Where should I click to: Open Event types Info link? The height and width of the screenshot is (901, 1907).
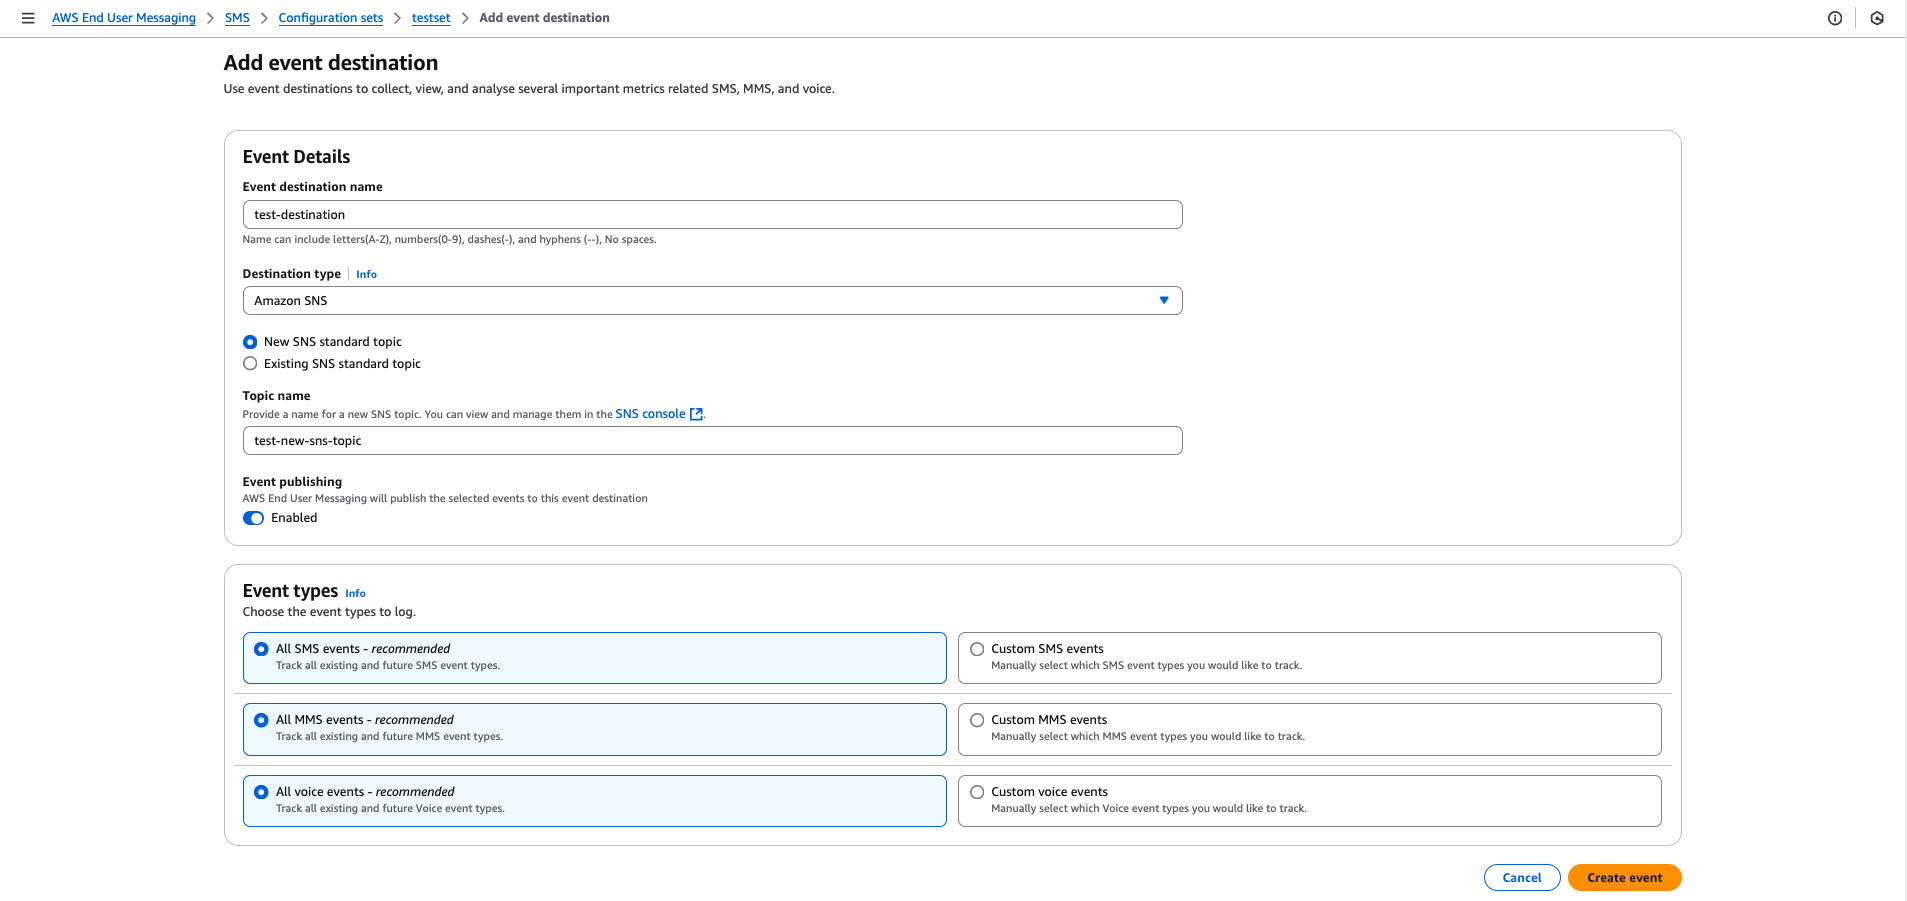tap(355, 593)
